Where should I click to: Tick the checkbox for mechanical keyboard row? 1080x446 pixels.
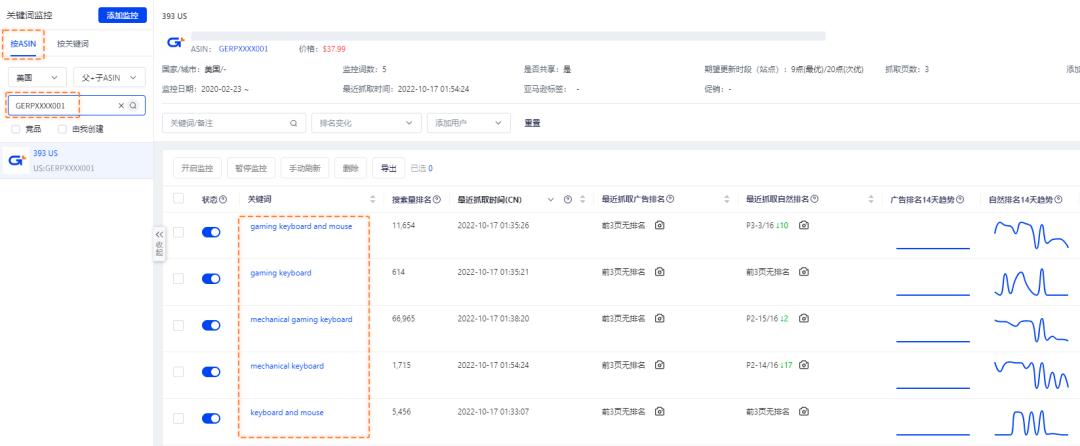pos(178,372)
